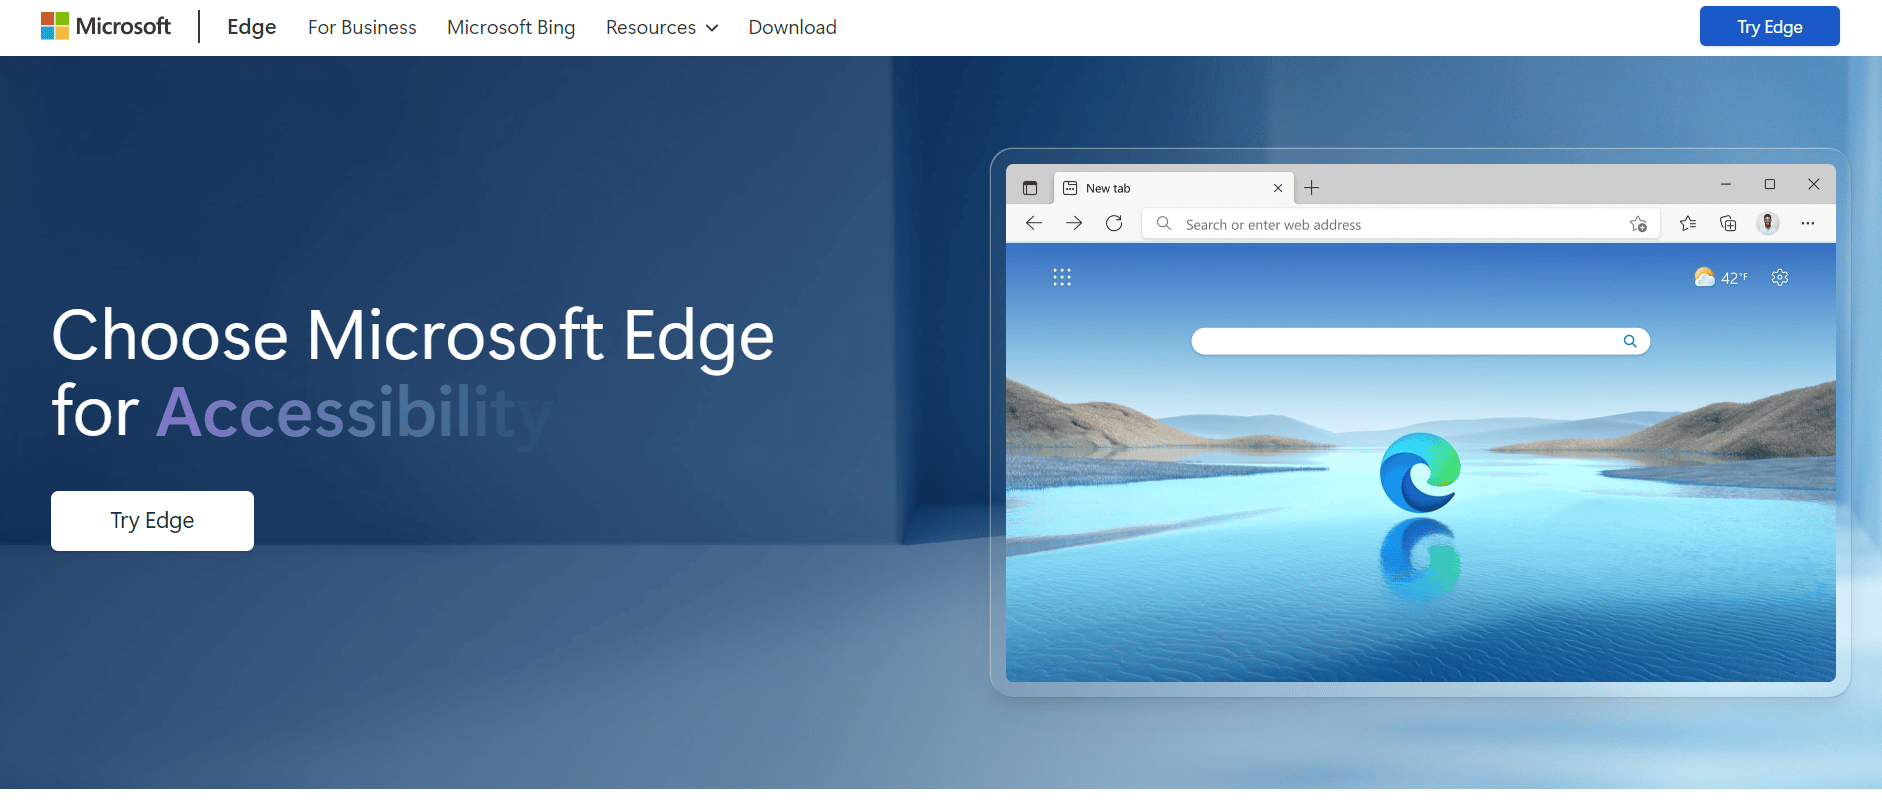Click the white Try Edge hero button

pos(152,520)
